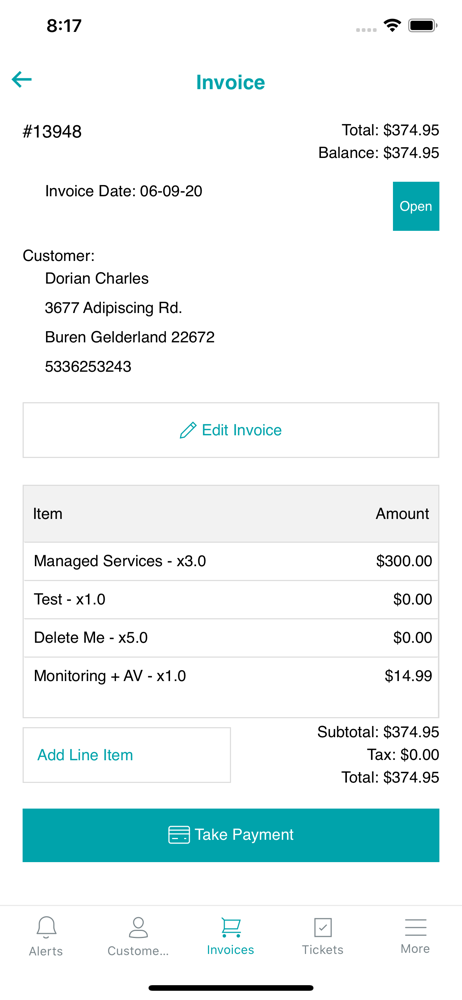Image resolution: width=462 pixels, height=1000 pixels.
Task: Tap the Take Payment button
Action: click(231, 835)
